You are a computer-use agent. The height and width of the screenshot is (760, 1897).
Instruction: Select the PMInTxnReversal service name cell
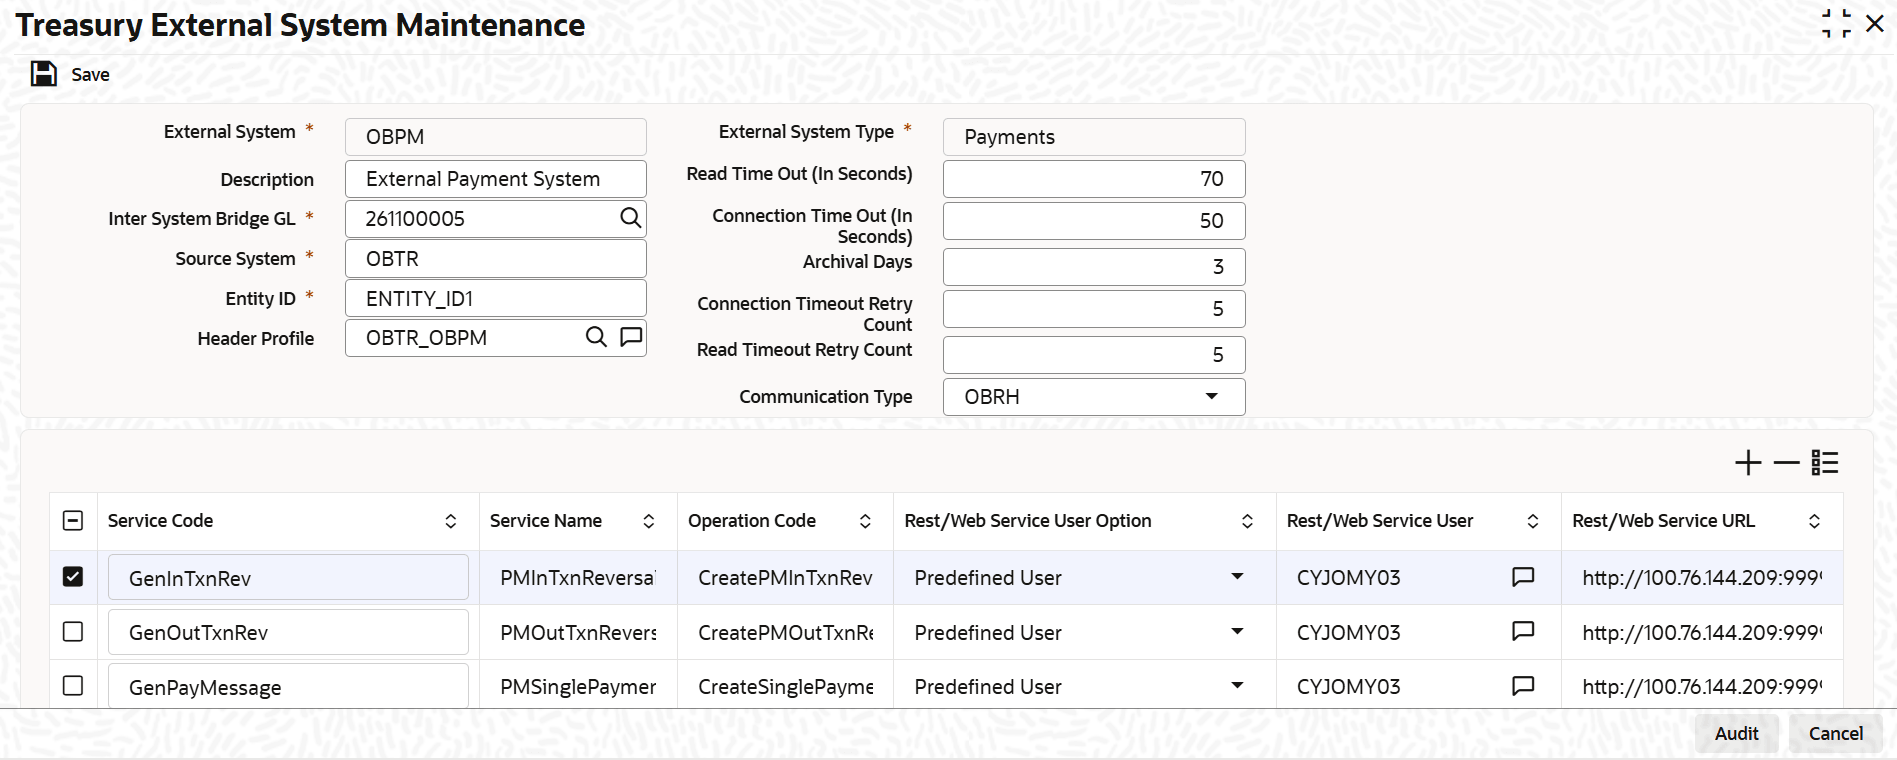click(x=578, y=578)
